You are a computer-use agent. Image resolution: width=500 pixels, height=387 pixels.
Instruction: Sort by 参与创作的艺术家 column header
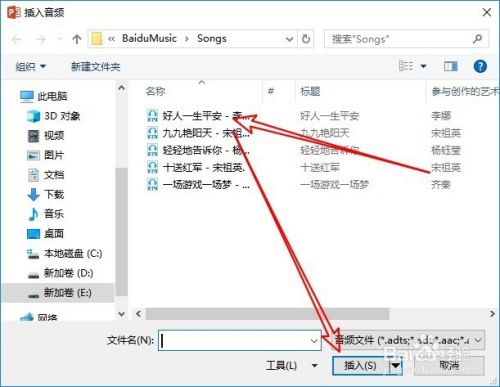[x=465, y=91]
